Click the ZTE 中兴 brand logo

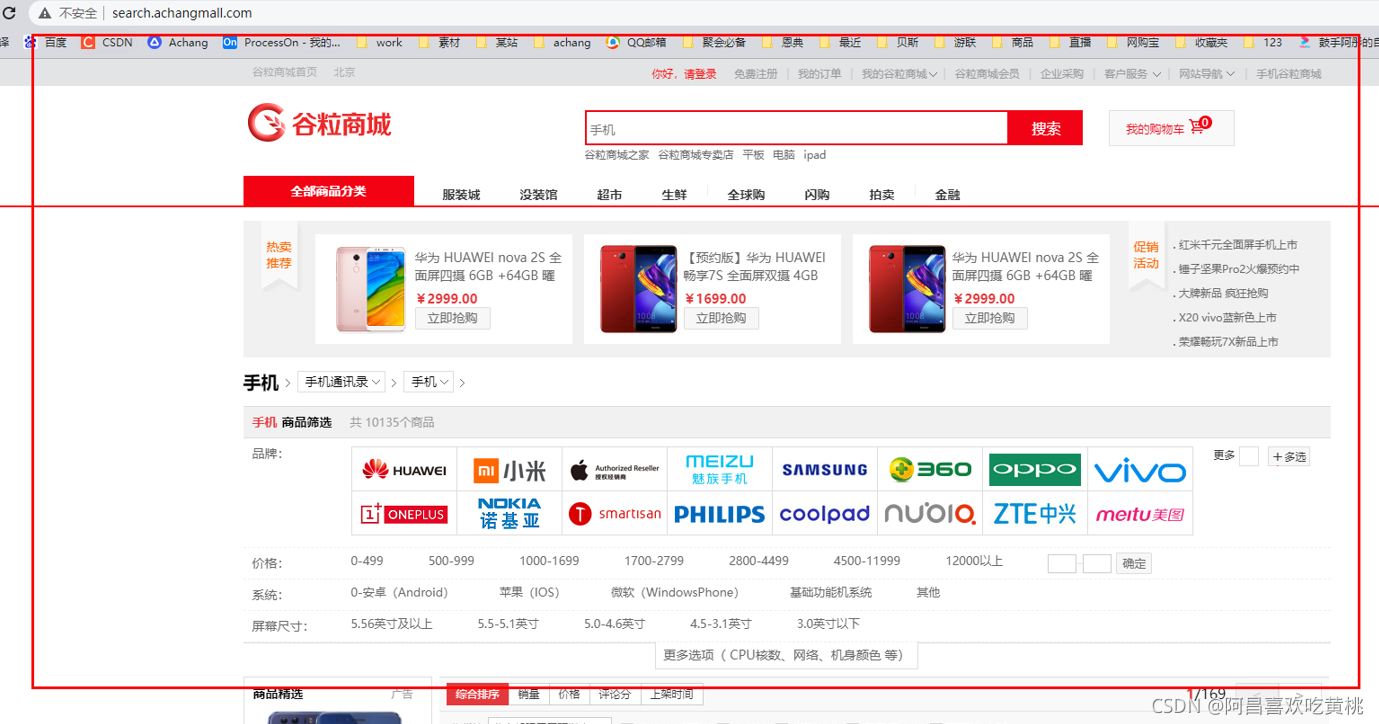coord(1035,514)
